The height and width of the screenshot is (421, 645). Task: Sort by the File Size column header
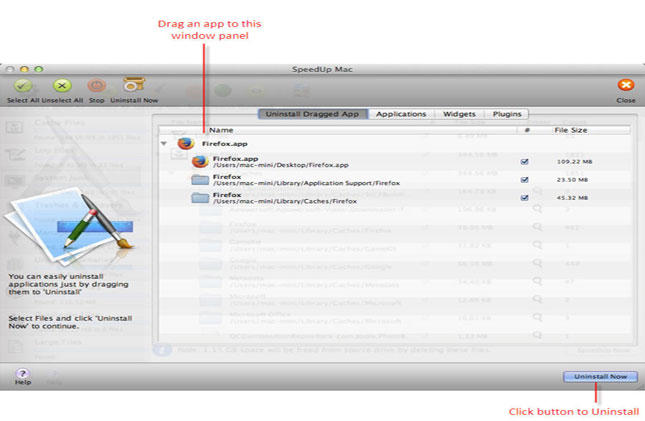571,130
